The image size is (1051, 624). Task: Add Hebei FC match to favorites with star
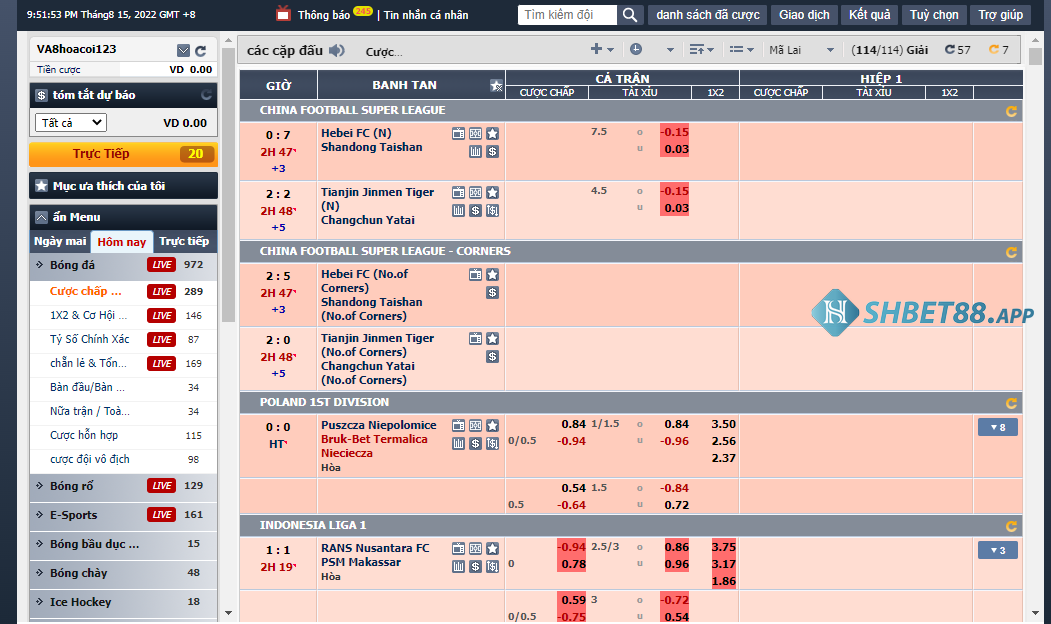click(x=492, y=133)
